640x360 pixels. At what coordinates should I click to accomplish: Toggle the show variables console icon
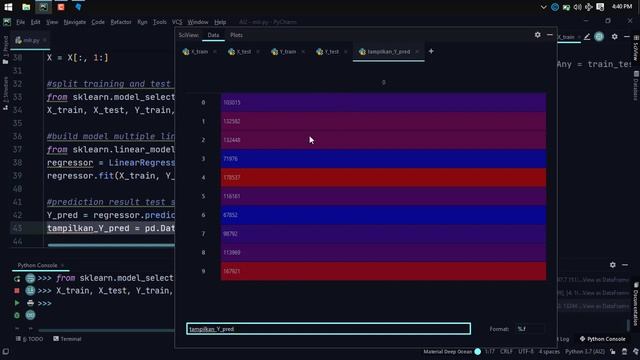(30, 316)
